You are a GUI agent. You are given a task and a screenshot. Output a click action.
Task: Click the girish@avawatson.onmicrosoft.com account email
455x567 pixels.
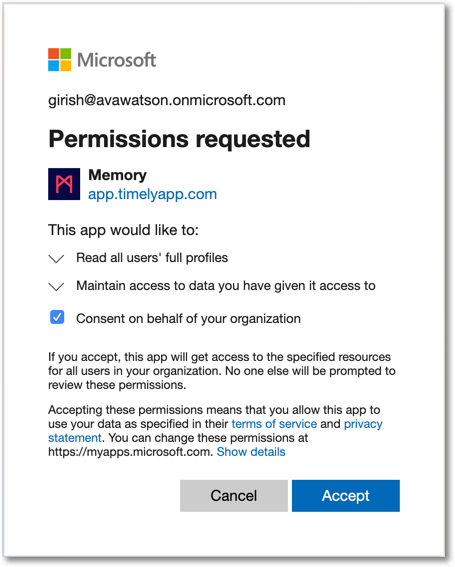167,100
